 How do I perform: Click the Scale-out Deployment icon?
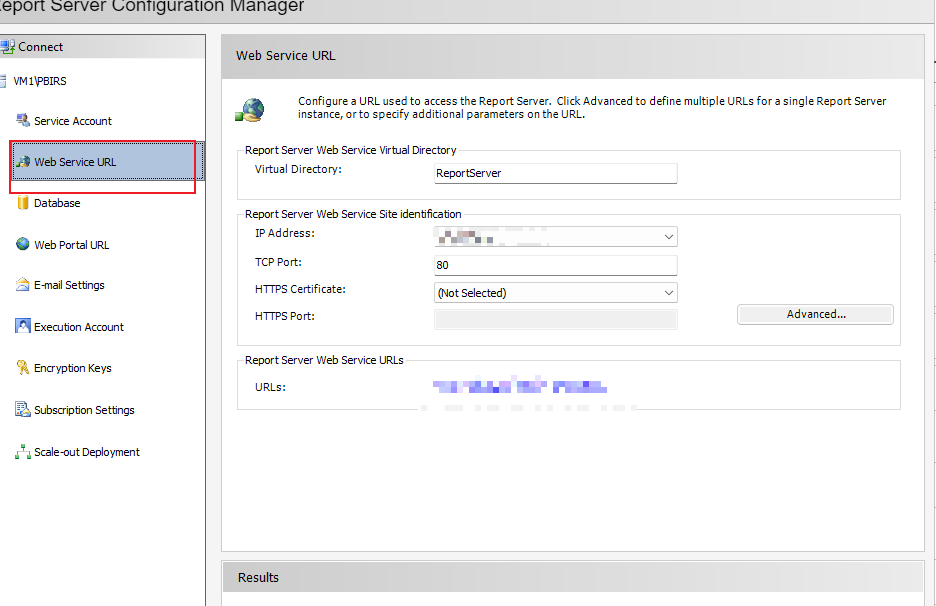pos(23,451)
